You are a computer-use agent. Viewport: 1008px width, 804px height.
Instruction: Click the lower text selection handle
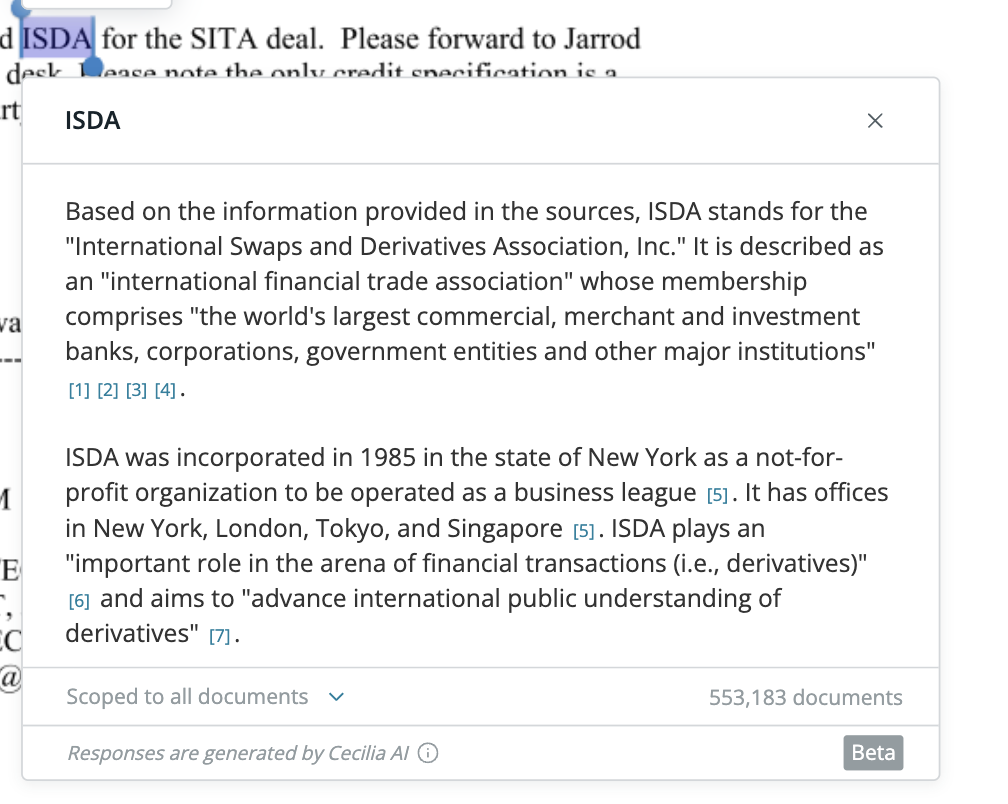pyautogui.click(x=94, y=67)
